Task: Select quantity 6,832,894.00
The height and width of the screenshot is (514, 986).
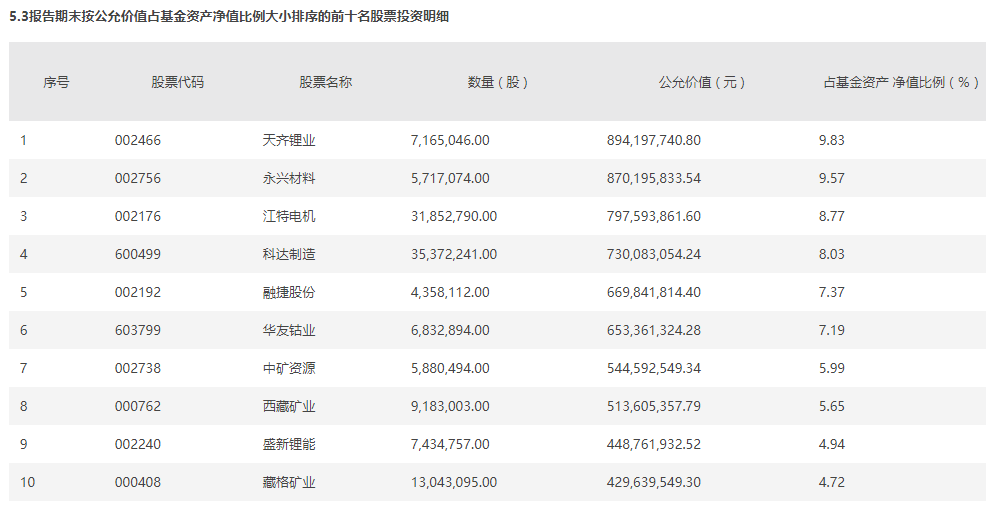Action: pyautogui.click(x=450, y=330)
